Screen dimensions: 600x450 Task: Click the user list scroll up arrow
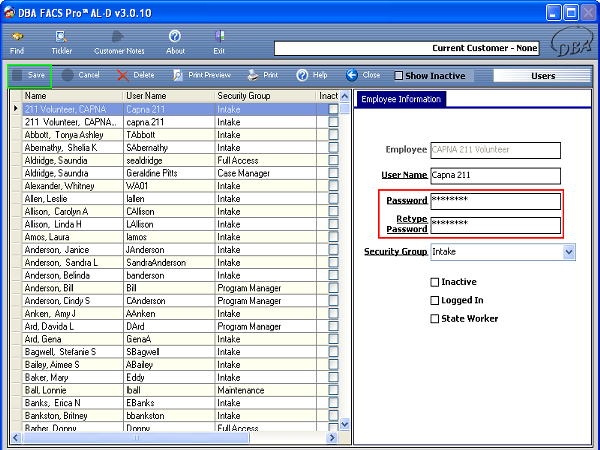pyautogui.click(x=344, y=96)
